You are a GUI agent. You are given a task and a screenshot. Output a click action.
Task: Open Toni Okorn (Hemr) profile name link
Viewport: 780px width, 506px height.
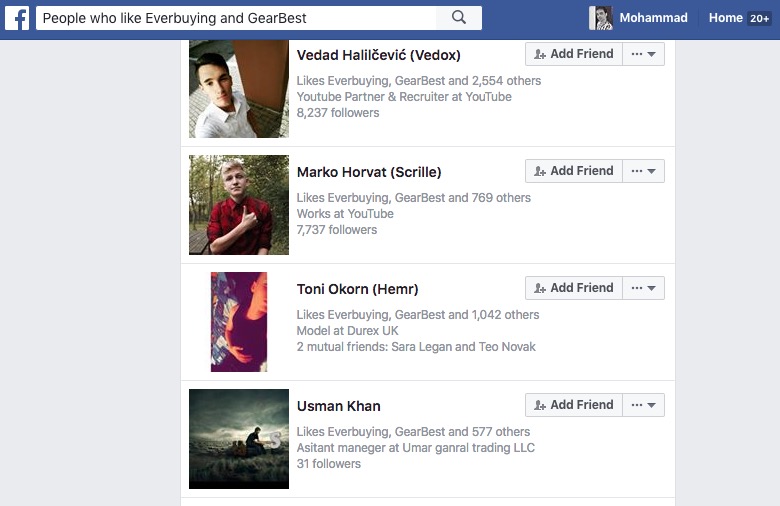[357, 289]
